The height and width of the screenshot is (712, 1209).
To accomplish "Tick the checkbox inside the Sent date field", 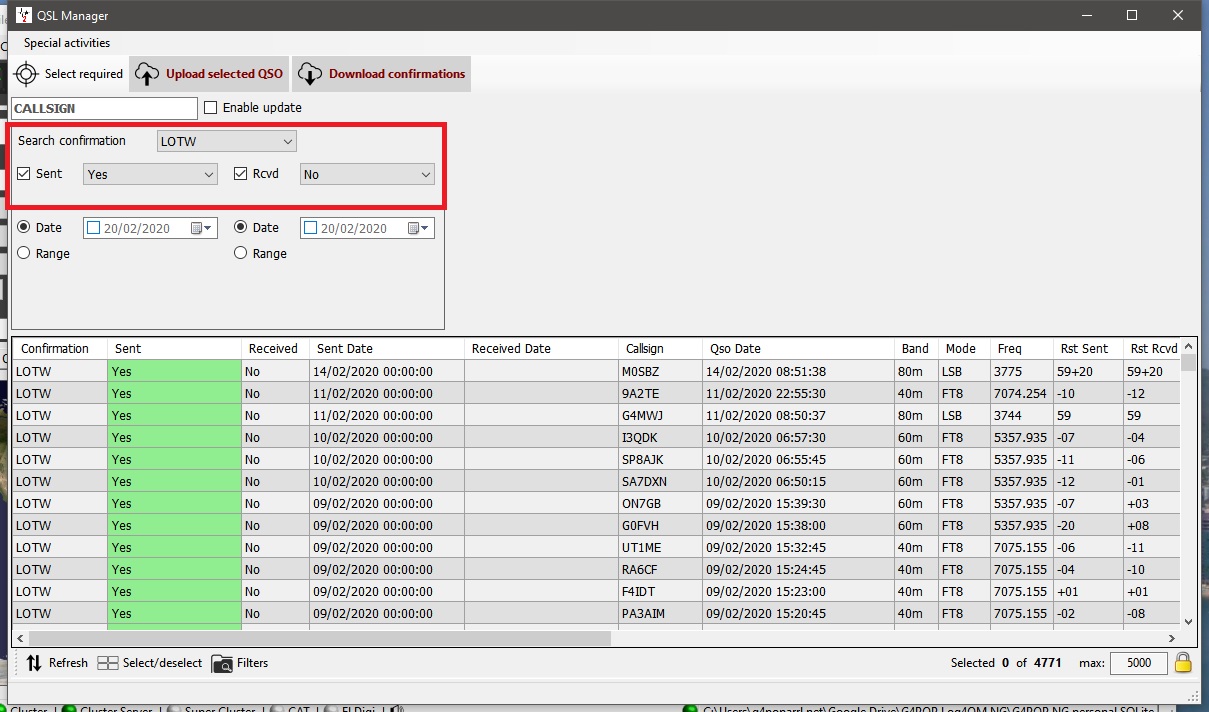I will (x=94, y=228).
